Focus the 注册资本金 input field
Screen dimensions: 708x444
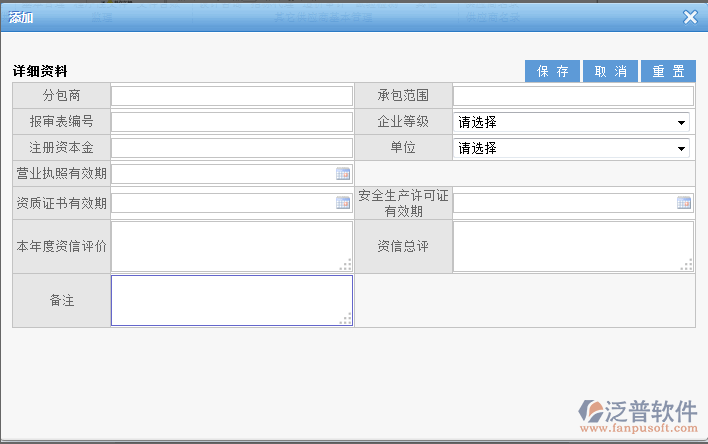pos(232,148)
